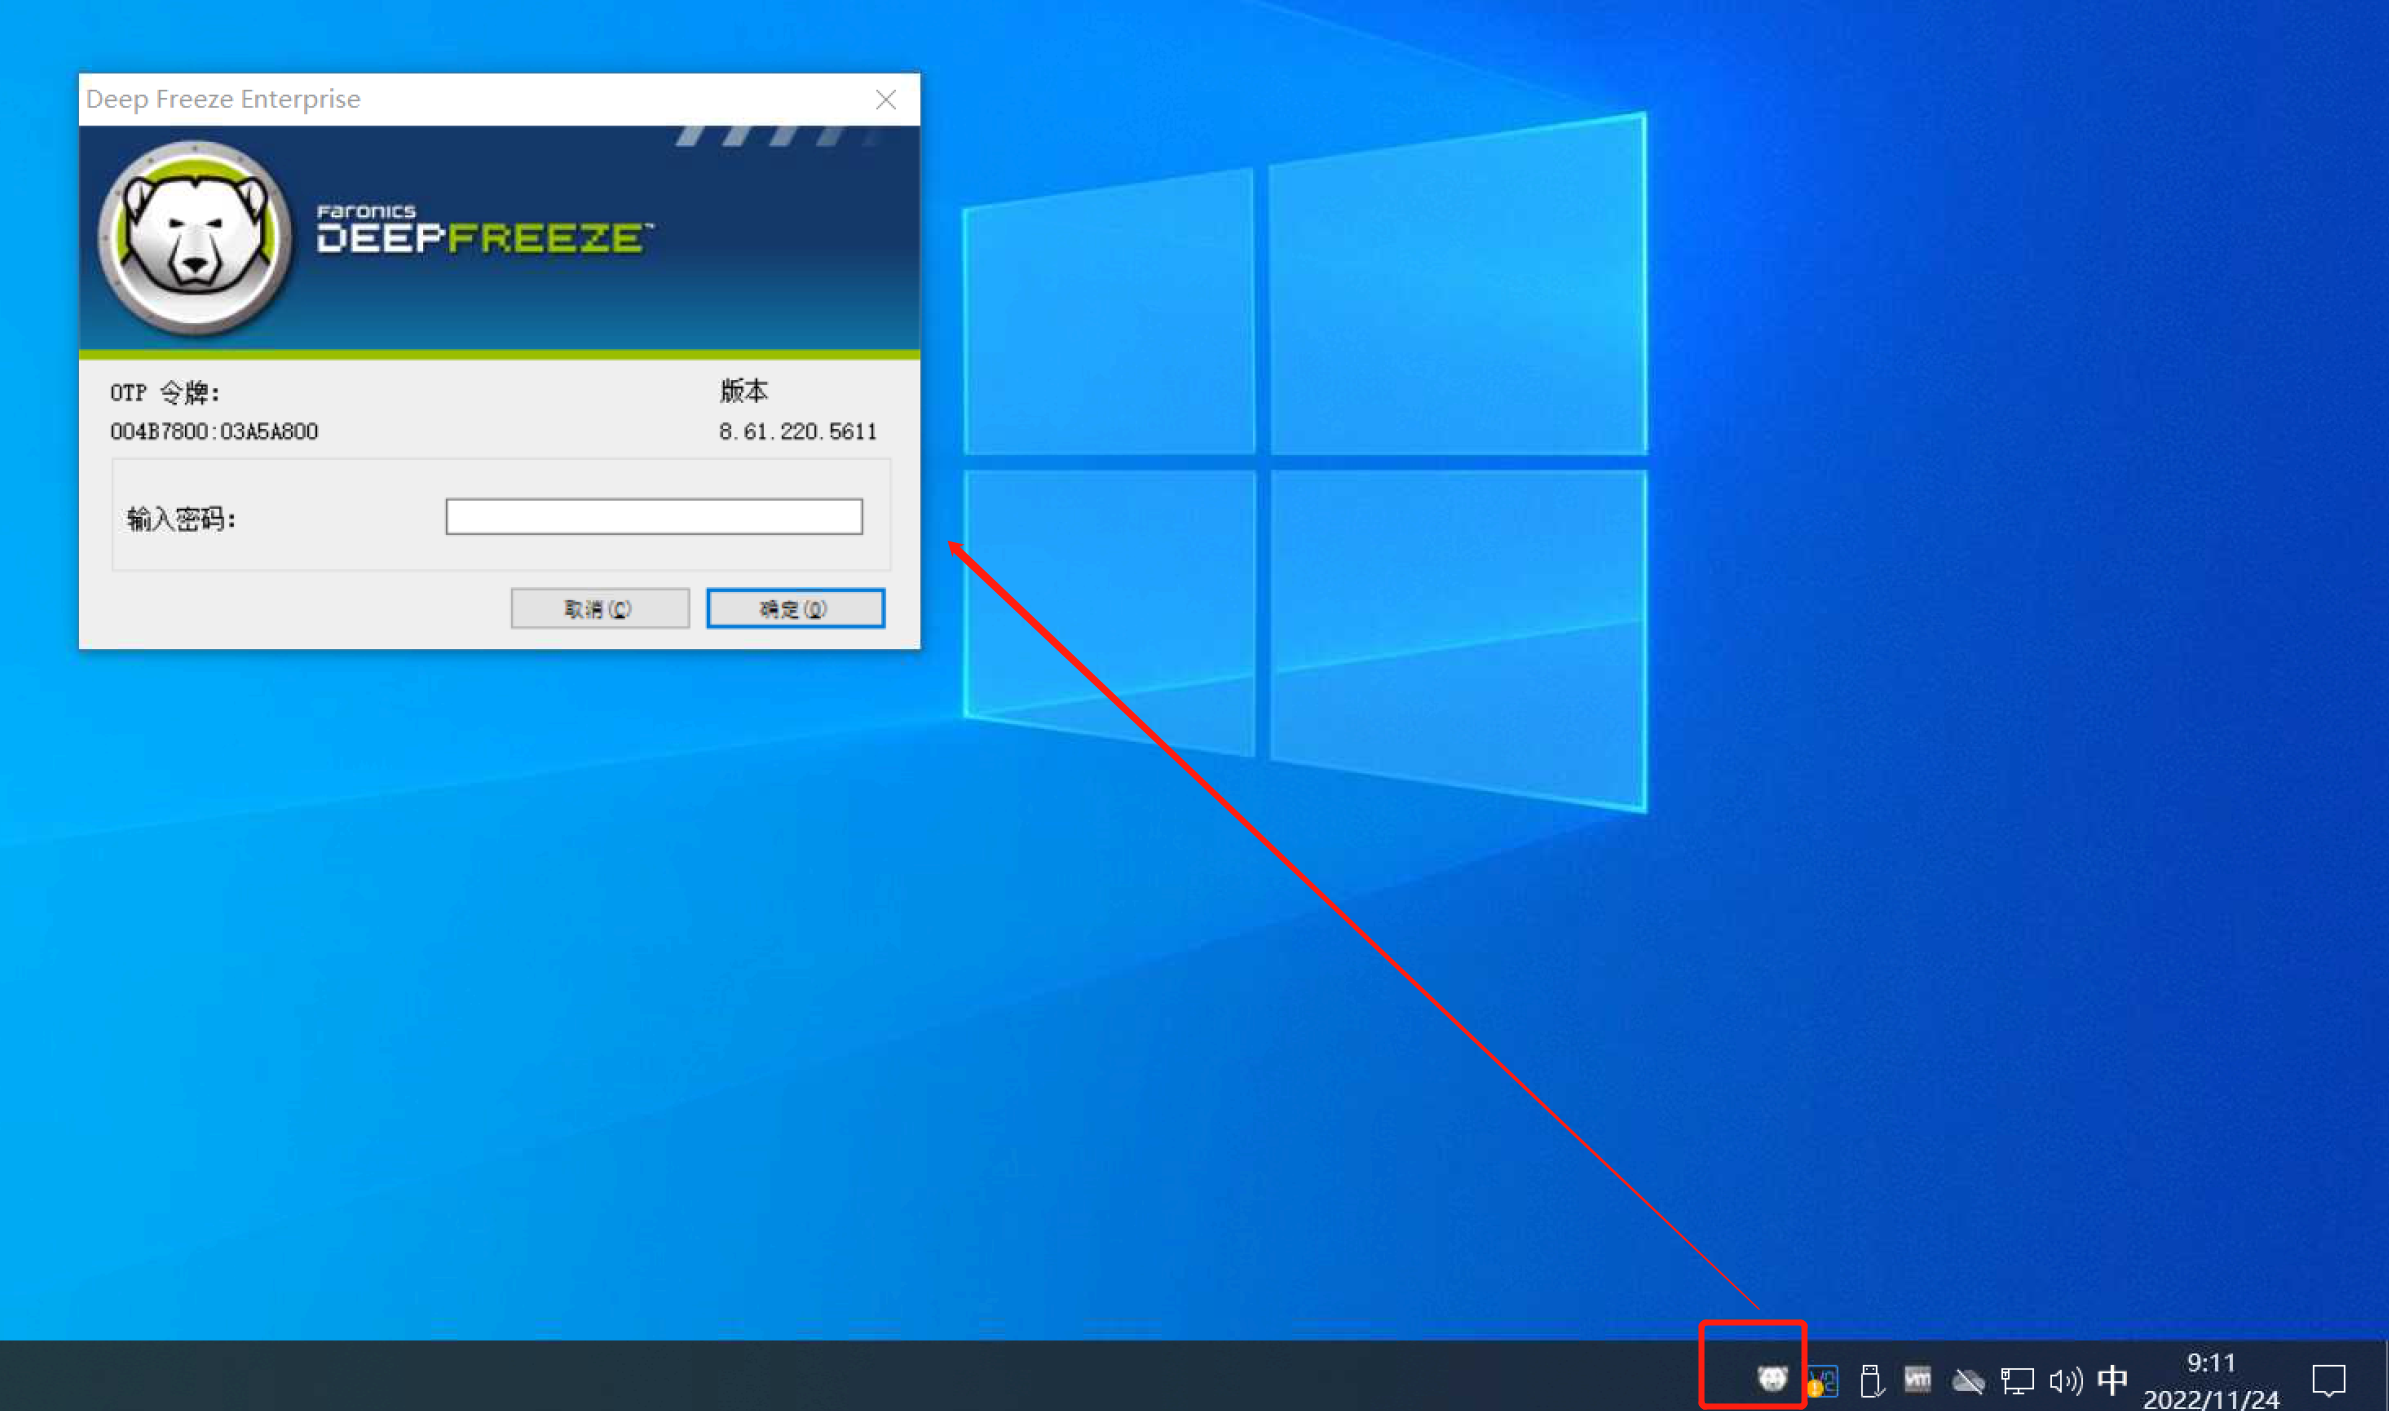This screenshot has width=2389, height=1411.
Task: Open the VNC server tray icon with warning
Action: tap(1822, 1382)
